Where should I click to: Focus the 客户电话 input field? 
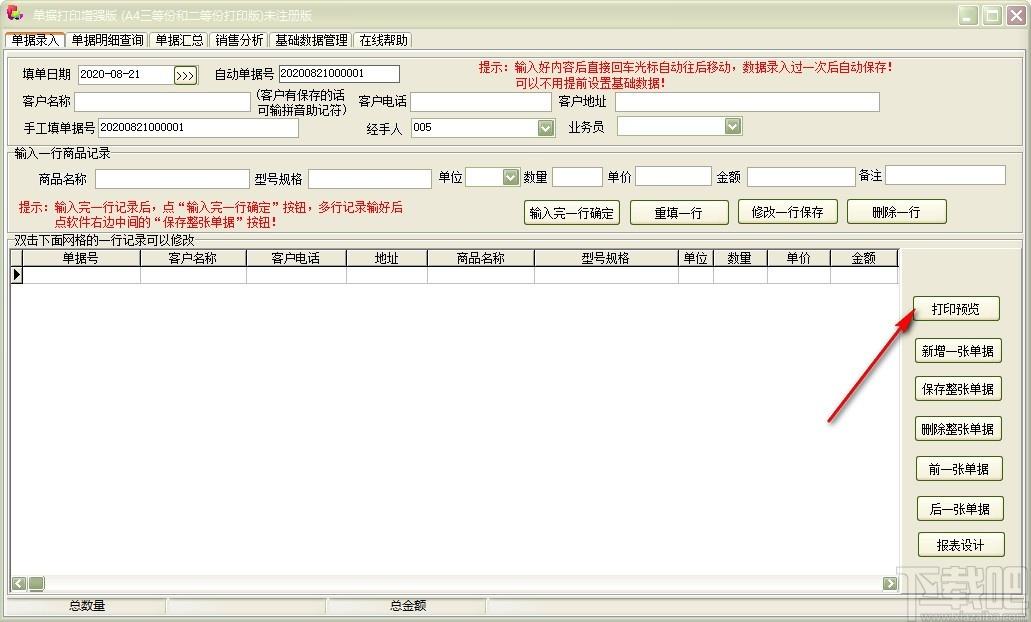(481, 101)
